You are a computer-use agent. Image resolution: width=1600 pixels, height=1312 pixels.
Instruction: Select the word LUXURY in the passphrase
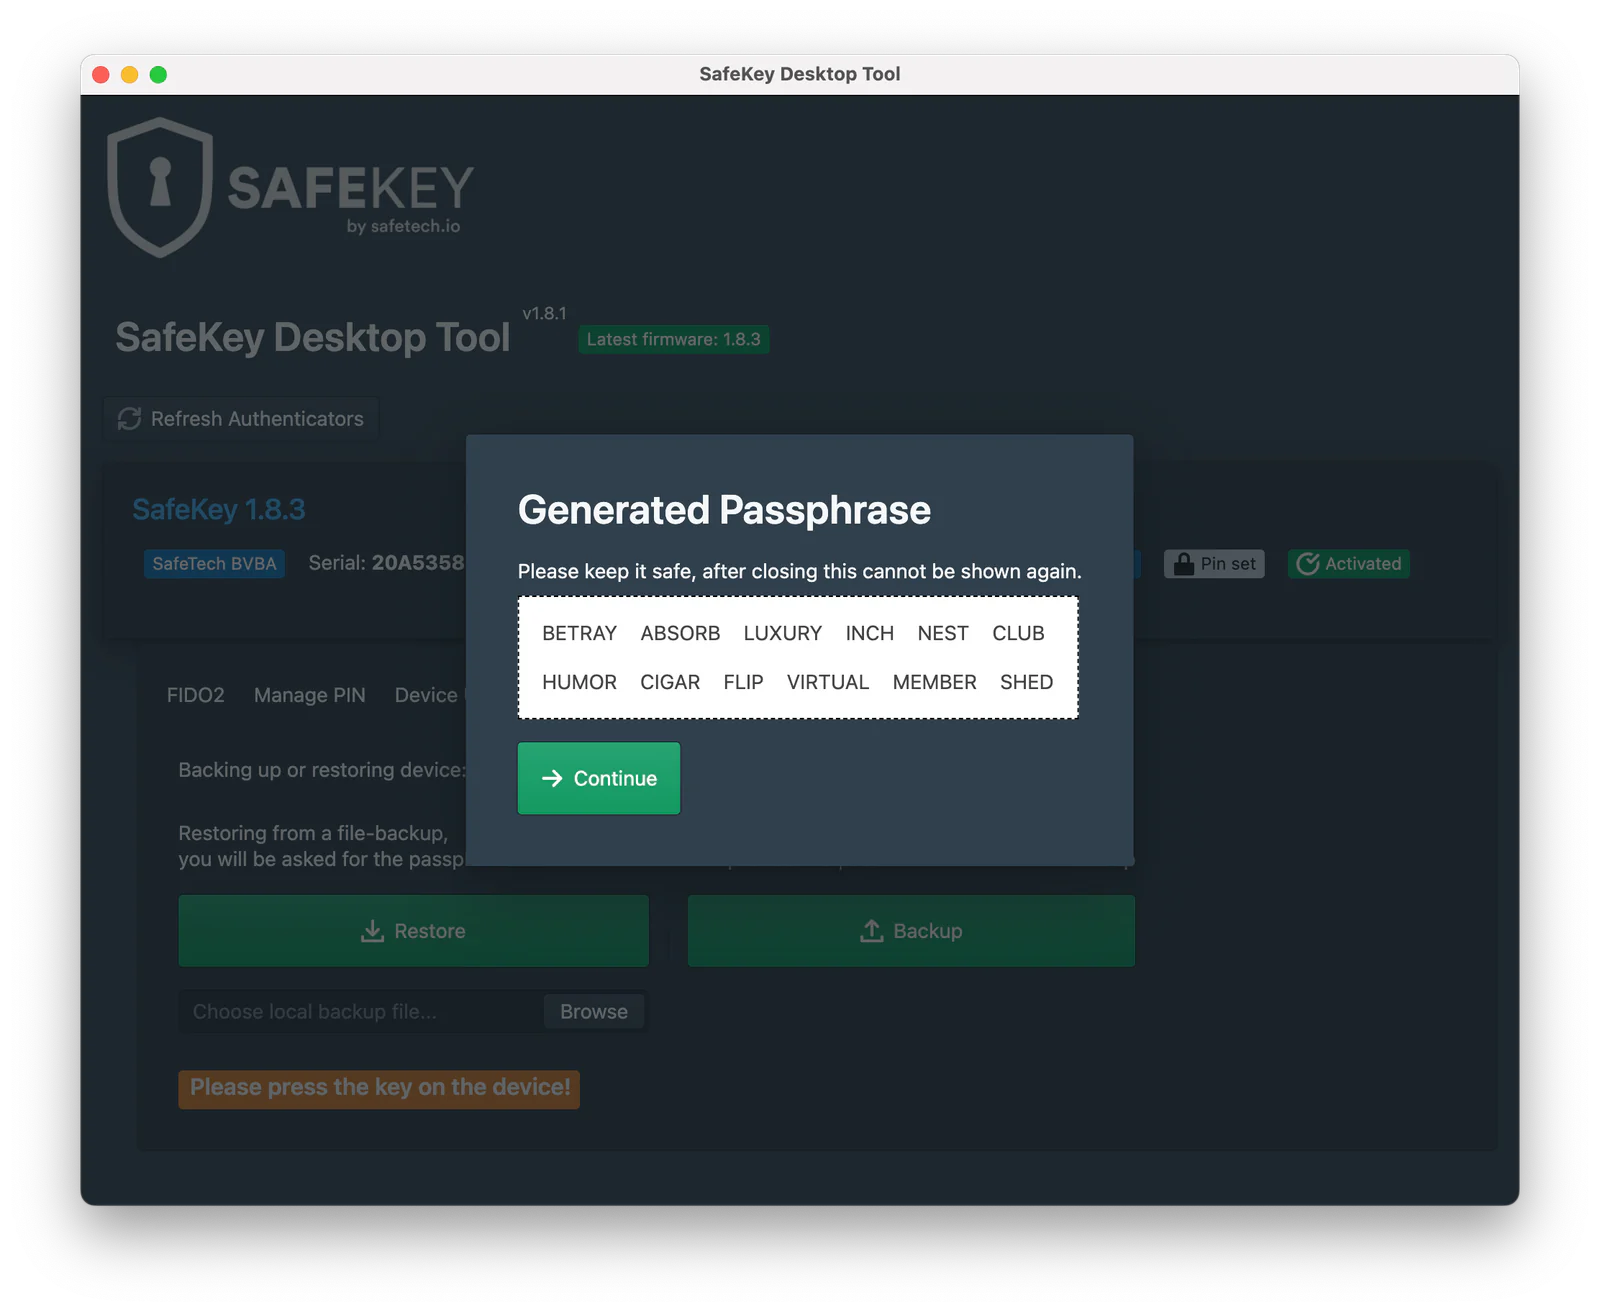[x=783, y=633]
